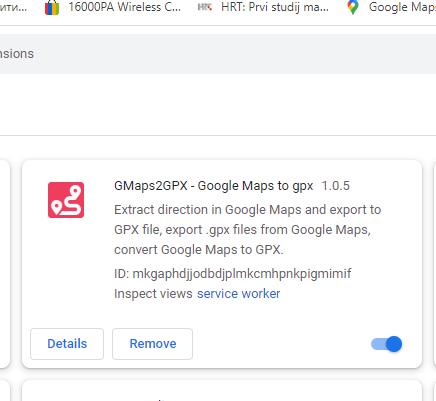Click the Google Maps pin favicon
Viewport: 436px width, 401px height.
pyautogui.click(x=353, y=7)
